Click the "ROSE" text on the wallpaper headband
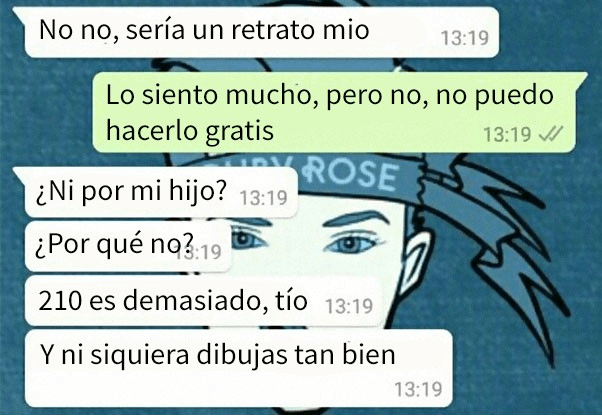Screen dimensions: 602x416 click(x=351, y=176)
